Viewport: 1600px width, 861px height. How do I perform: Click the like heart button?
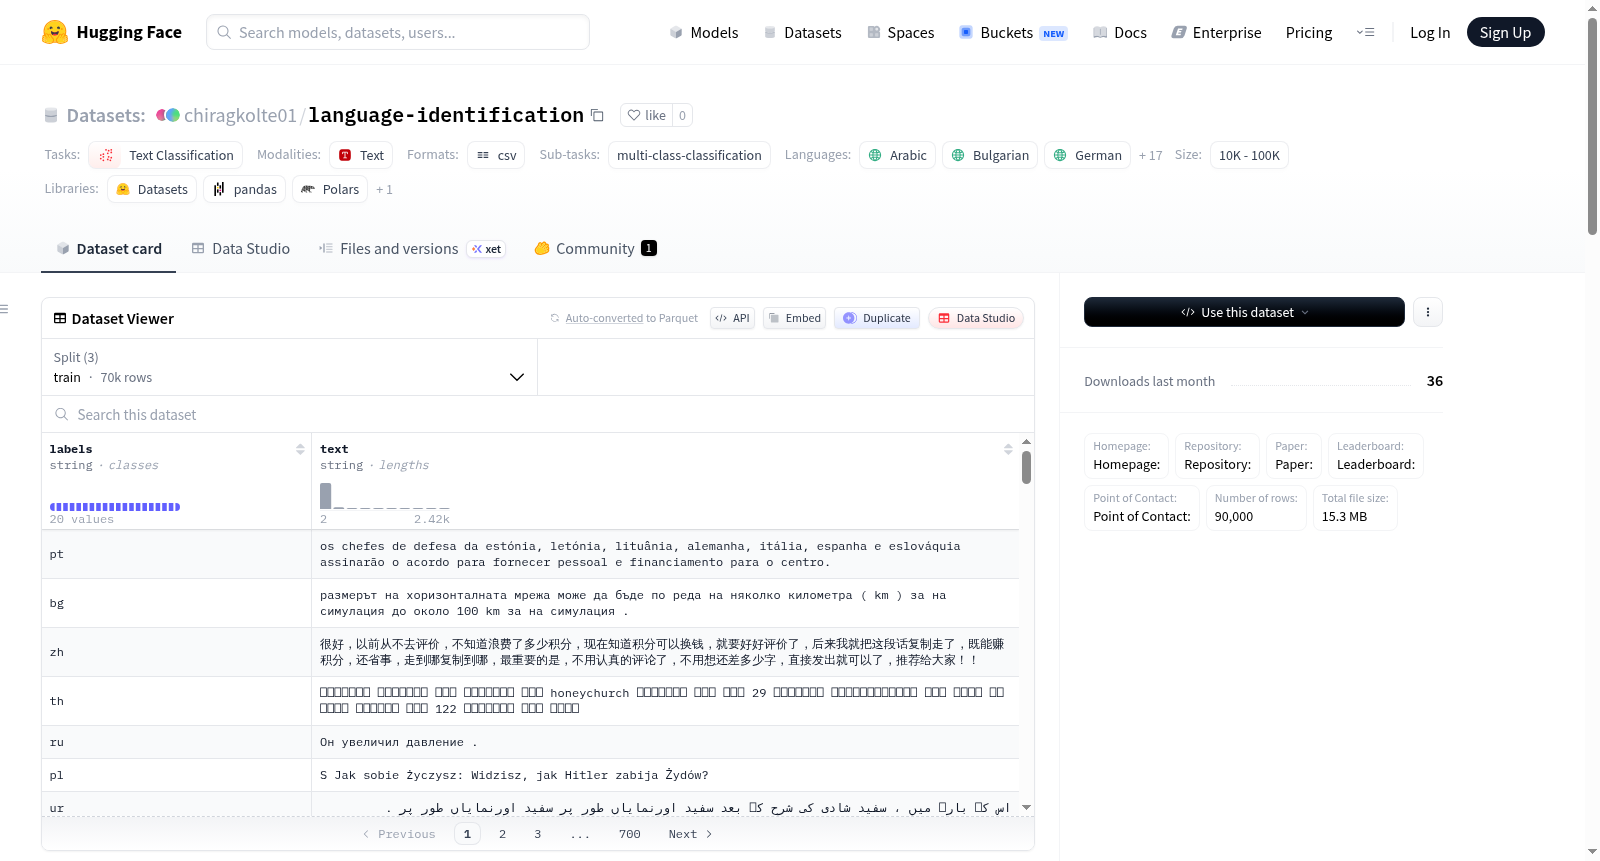coord(646,115)
